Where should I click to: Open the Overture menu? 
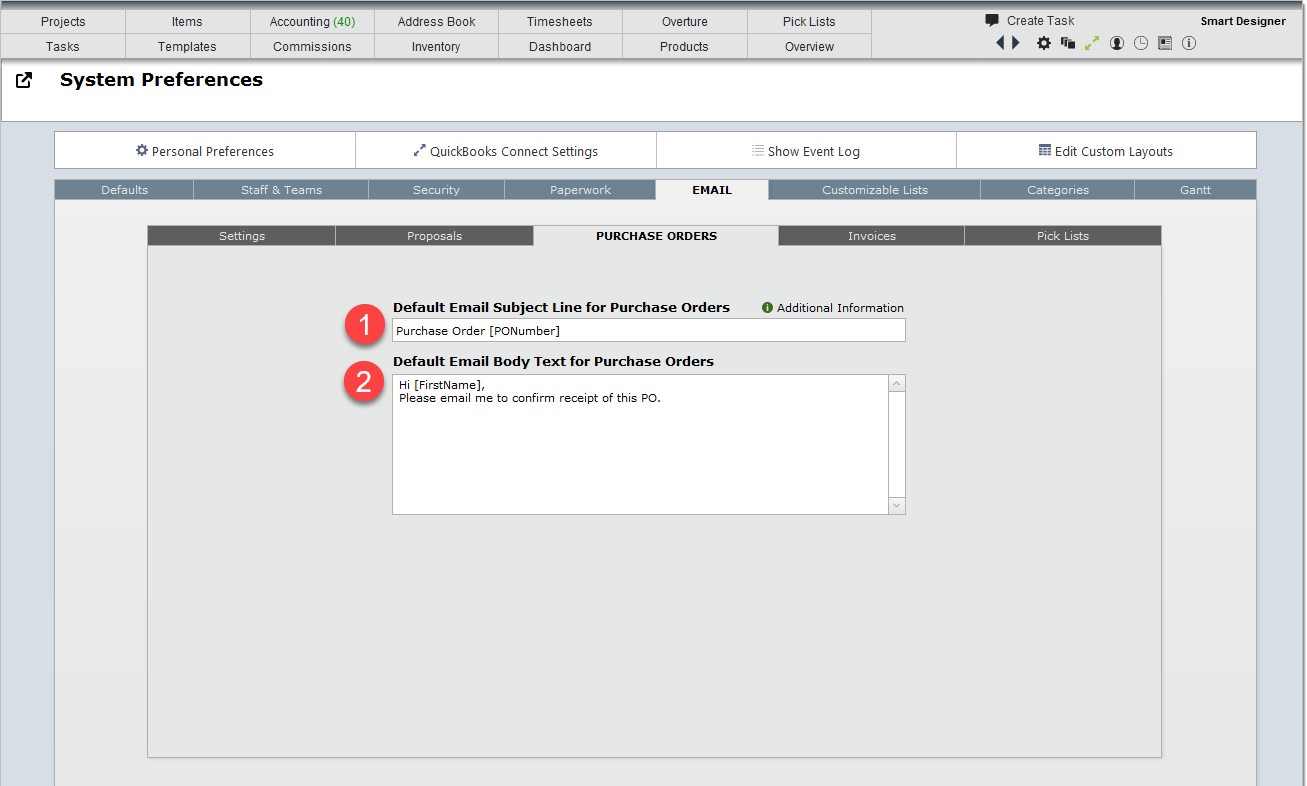point(685,21)
